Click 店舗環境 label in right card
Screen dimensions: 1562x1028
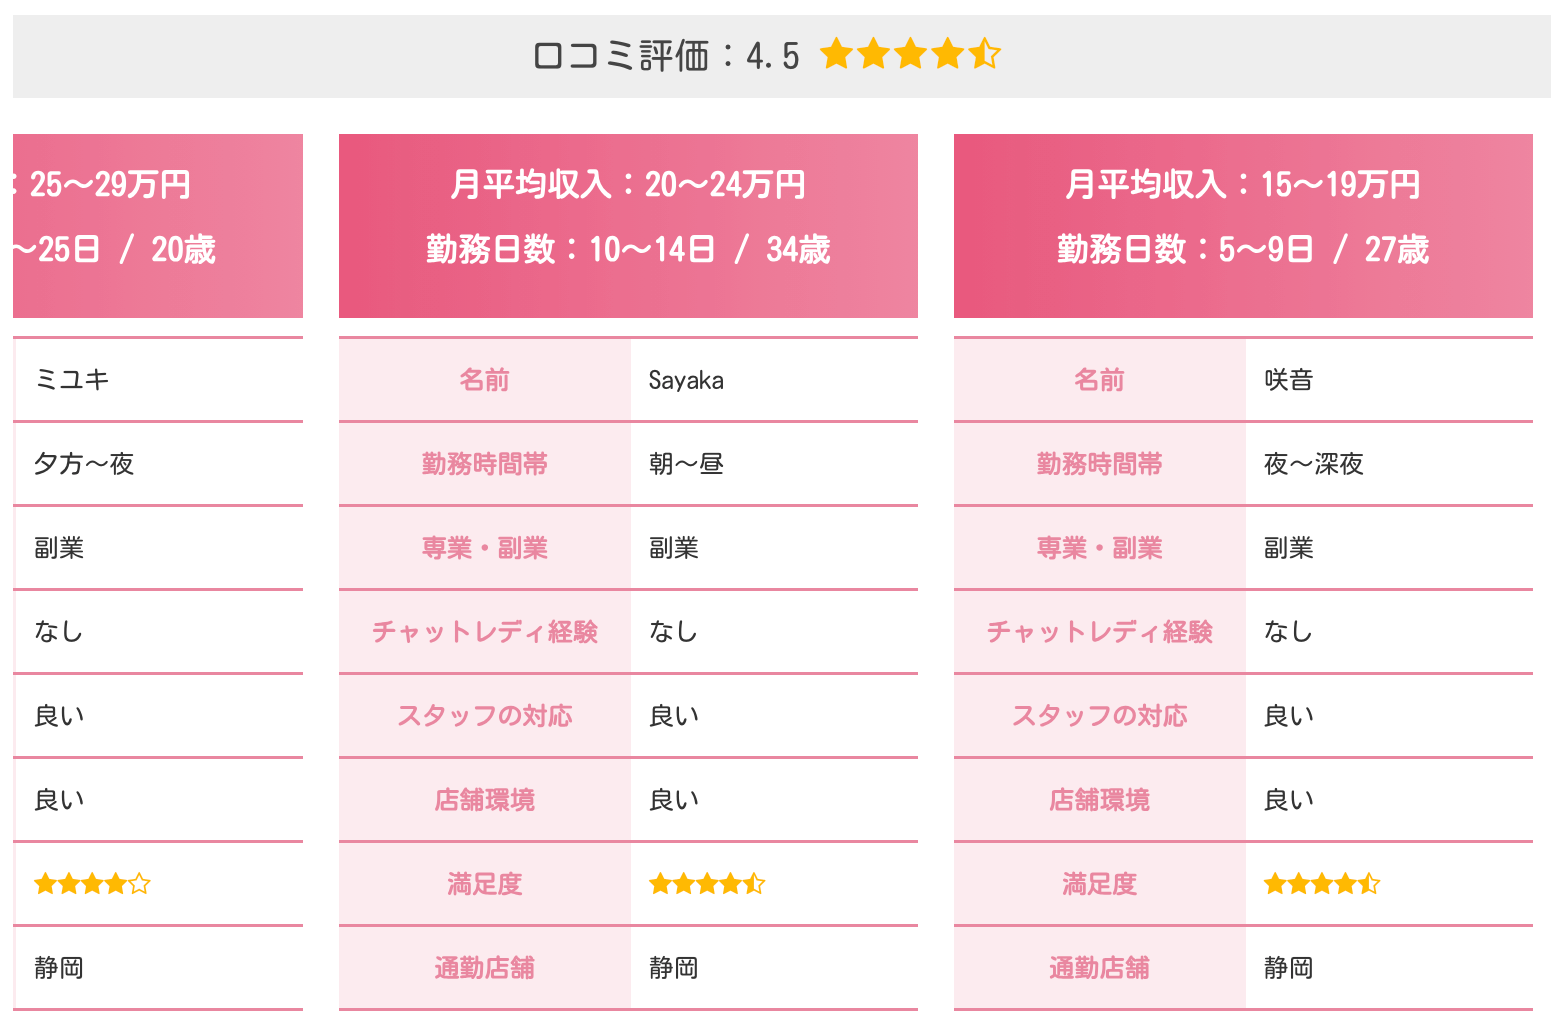click(1099, 800)
